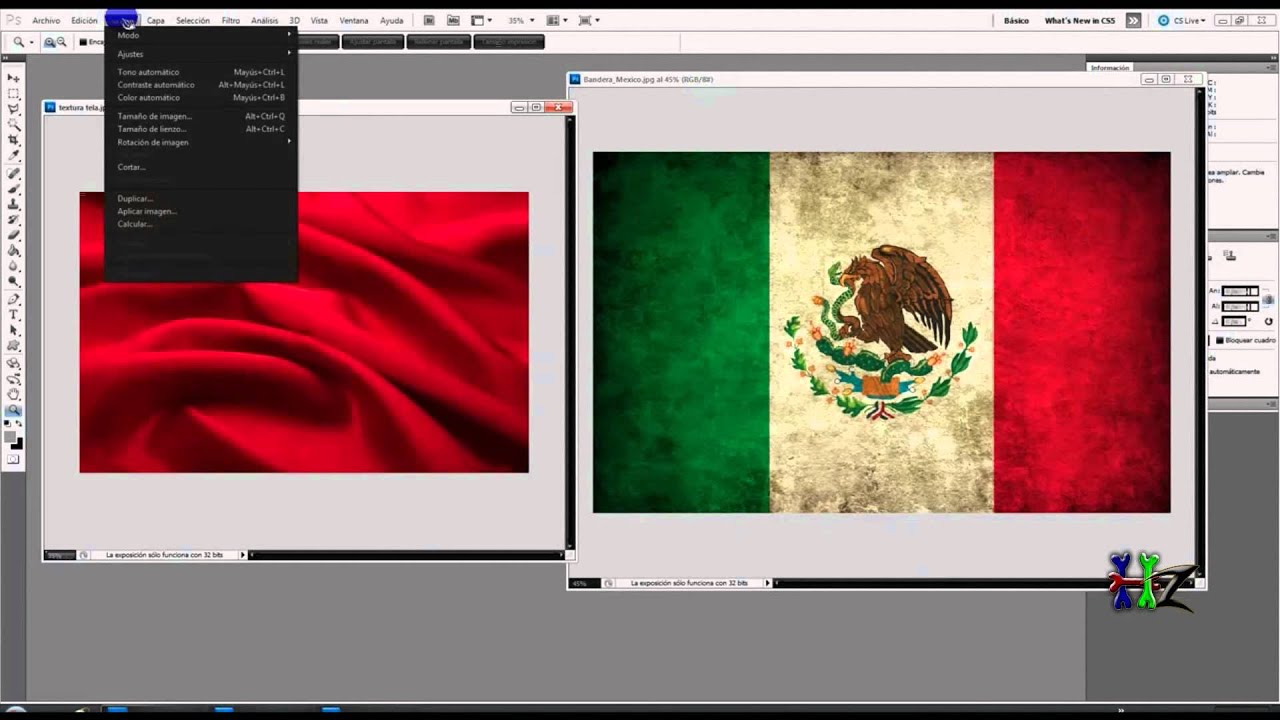Select the Move tool

(x=14, y=78)
